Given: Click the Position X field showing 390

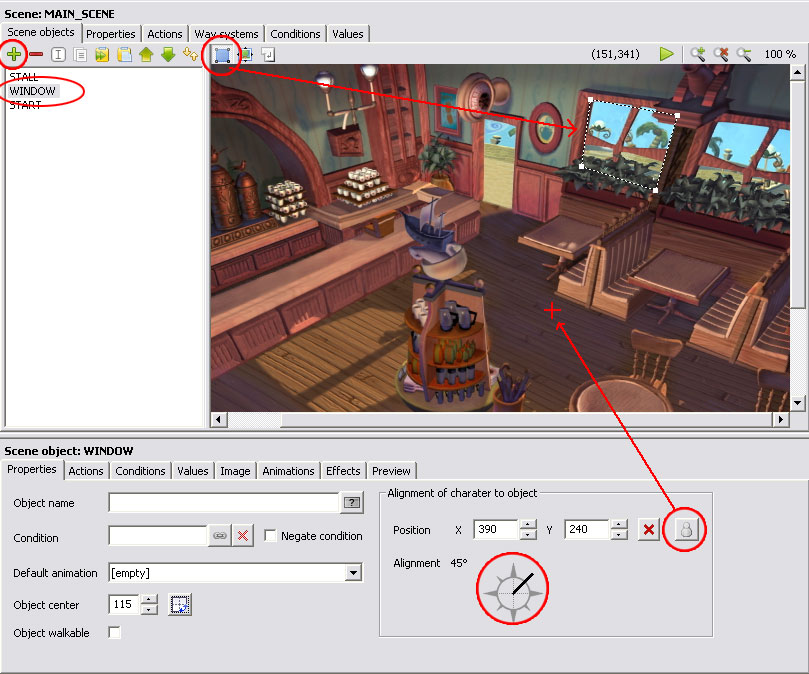Looking at the screenshot, I should [x=495, y=529].
